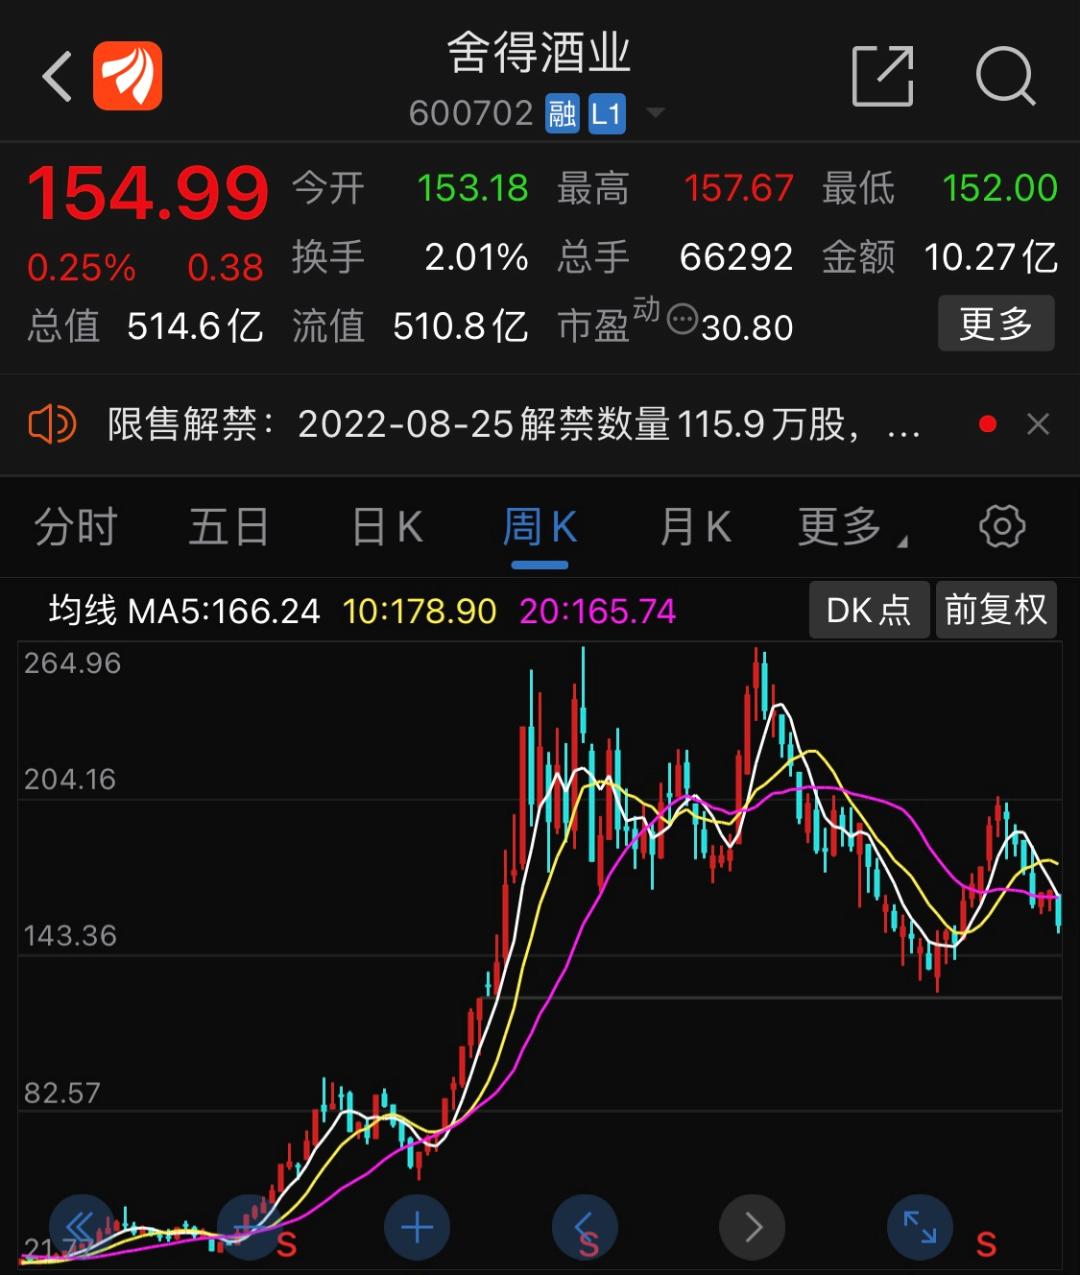This screenshot has height=1275, width=1080.
Task: Switch to 五日 tab
Action: tap(229, 527)
